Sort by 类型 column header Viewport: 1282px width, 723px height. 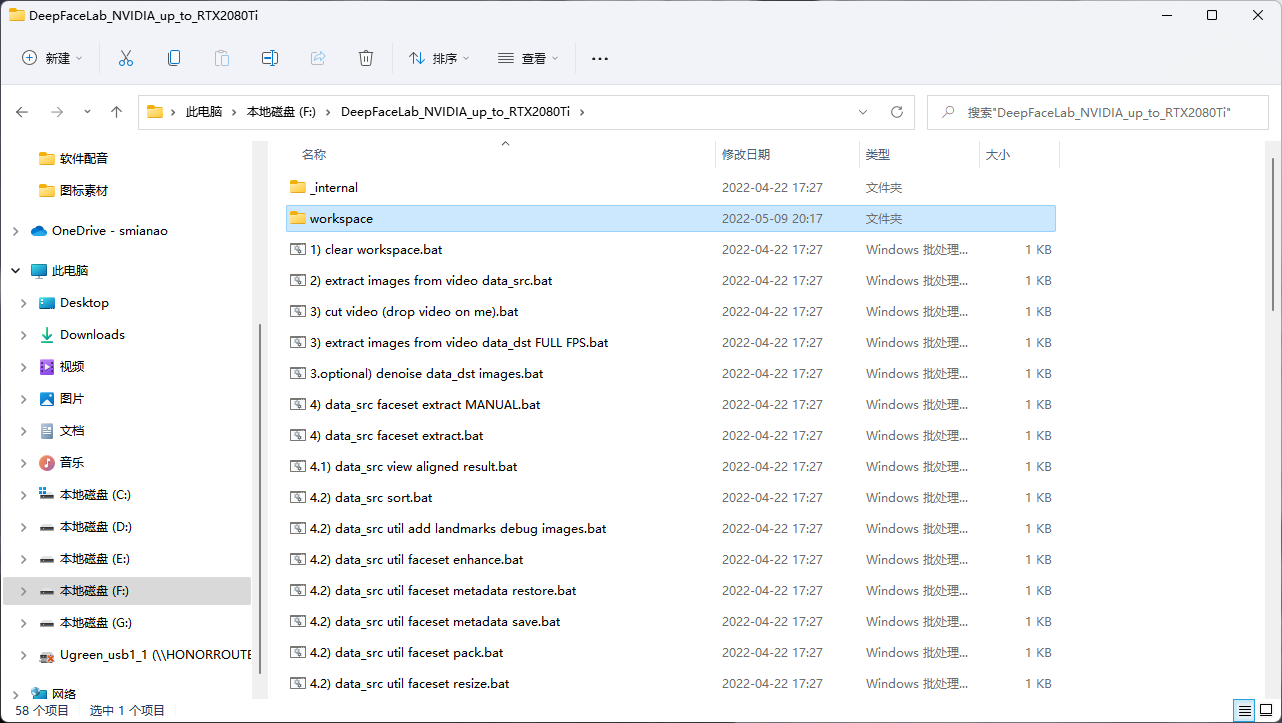878,155
